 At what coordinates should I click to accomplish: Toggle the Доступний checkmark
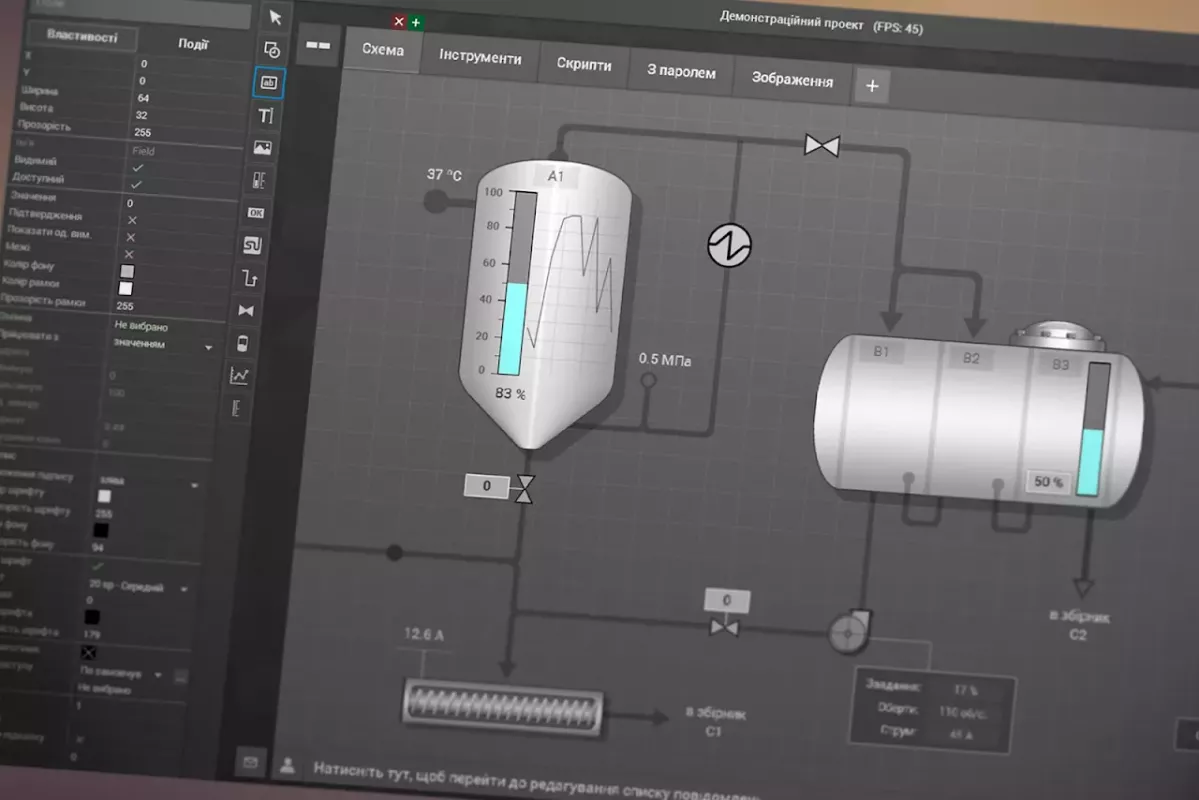coord(136,185)
